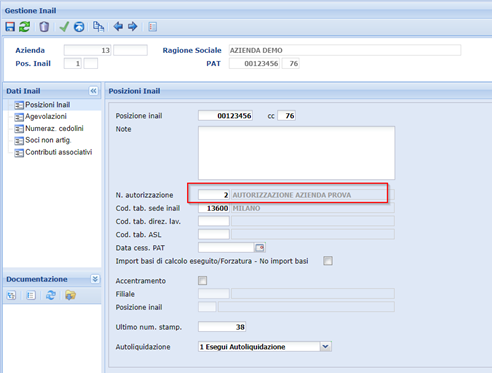Go to next record with right arrow
Screen dimensions: 492x374
click(133, 26)
